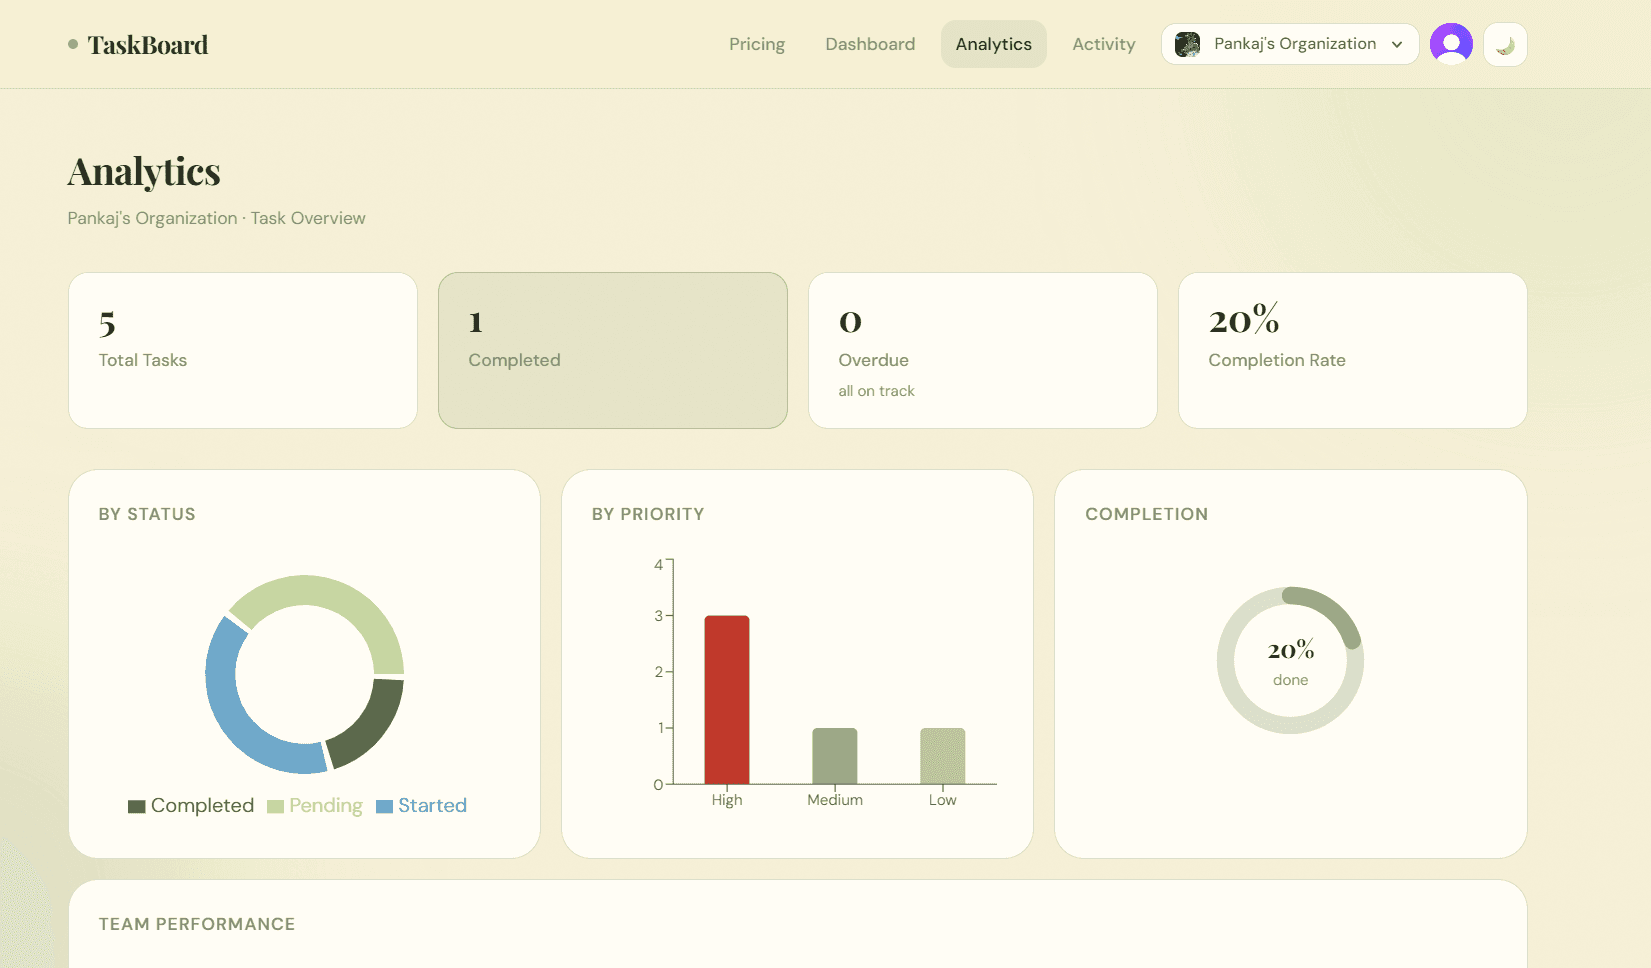Image resolution: width=1651 pixels, height=968 pixels.
Task: Click the TEAM PERFORMANCE heading
Action: [x=197, y=924]
